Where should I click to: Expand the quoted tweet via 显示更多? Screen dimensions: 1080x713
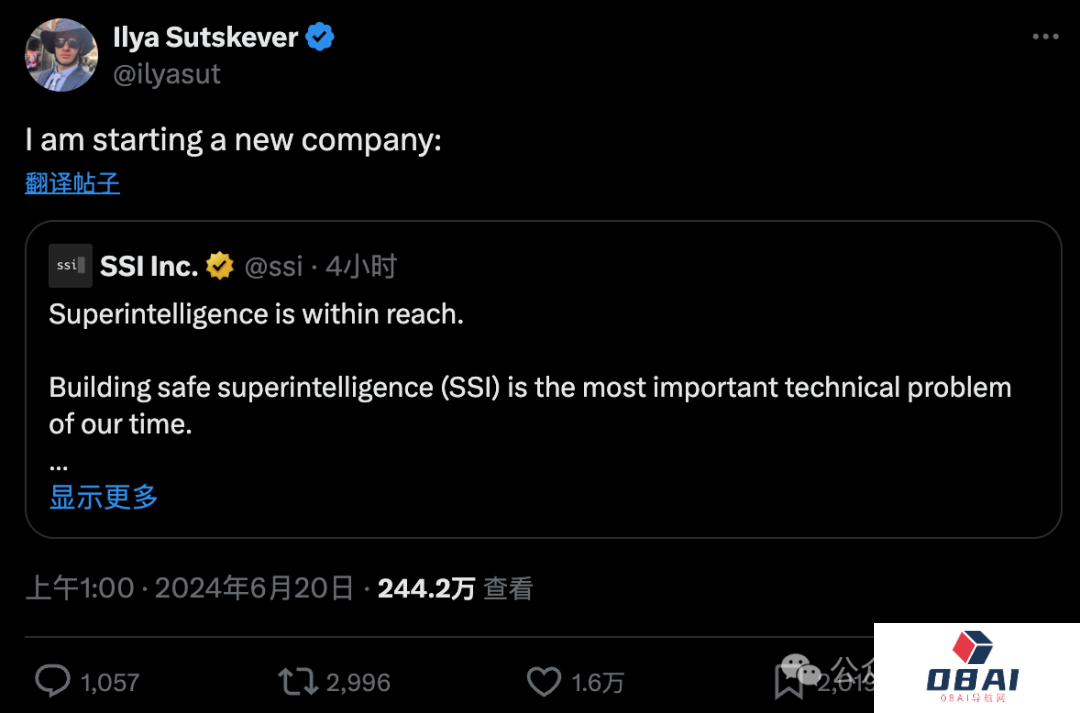pos(103,497)
